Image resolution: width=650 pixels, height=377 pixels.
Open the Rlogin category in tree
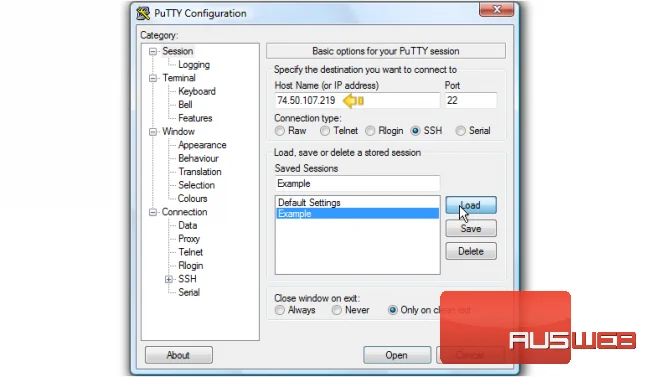click(x=191, y=265)
